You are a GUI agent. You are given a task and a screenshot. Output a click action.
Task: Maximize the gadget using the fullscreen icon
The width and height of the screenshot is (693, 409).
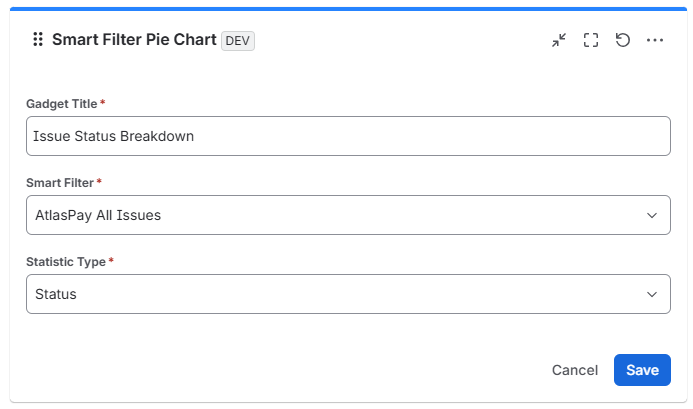(591, 40)
